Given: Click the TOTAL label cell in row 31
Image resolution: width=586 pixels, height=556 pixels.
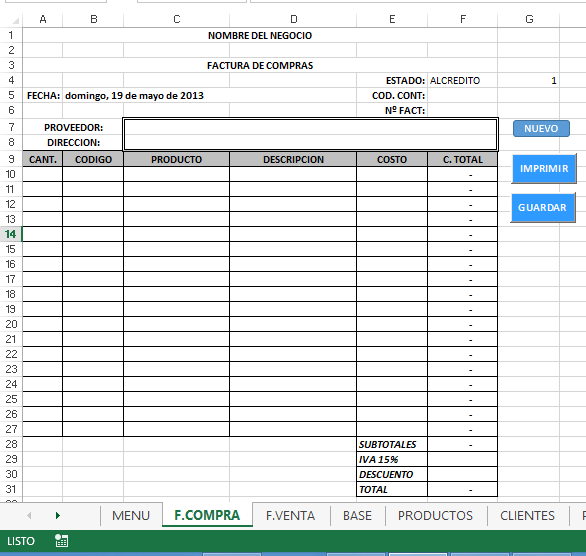Looking at the screenshot, I should (x=392, y=489).
